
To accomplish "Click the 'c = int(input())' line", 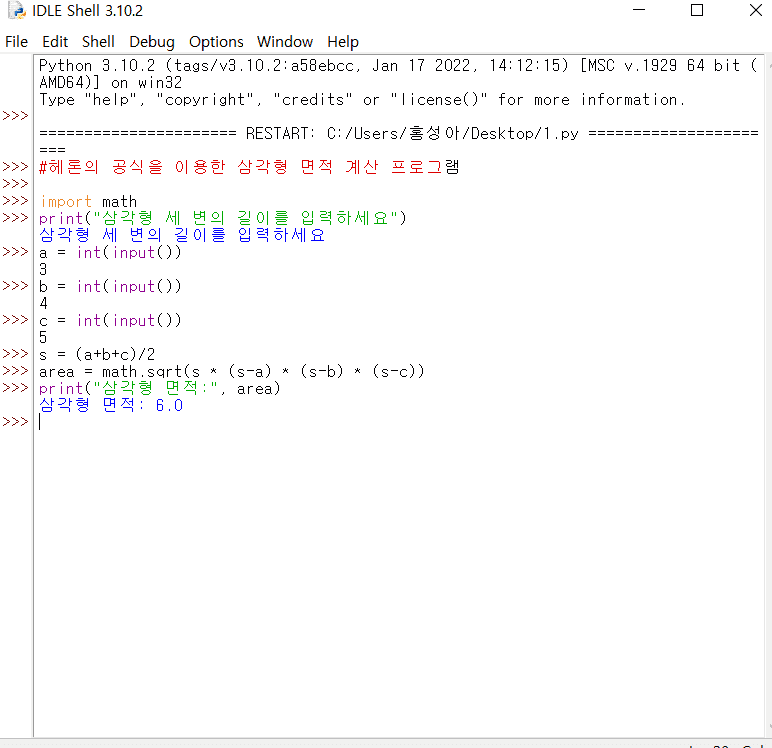I will (x=110, y=321).
